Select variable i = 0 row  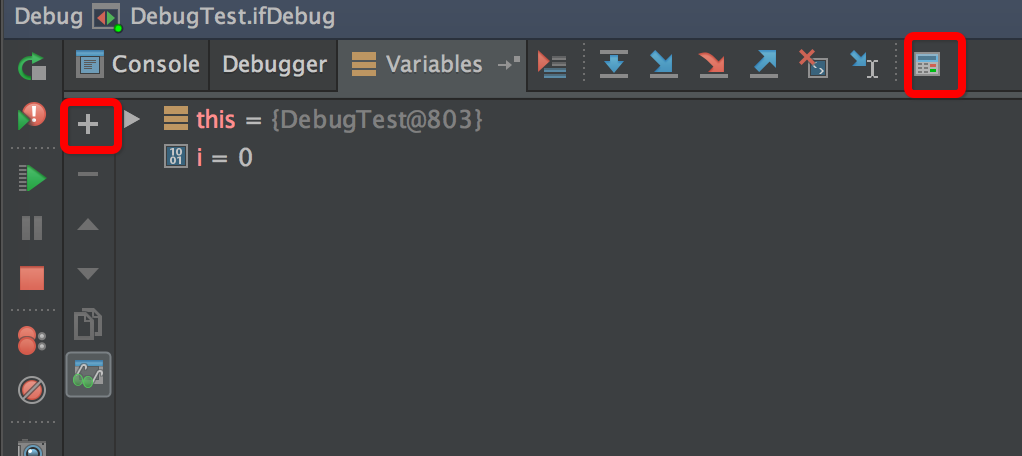click(x=208, y=158)
